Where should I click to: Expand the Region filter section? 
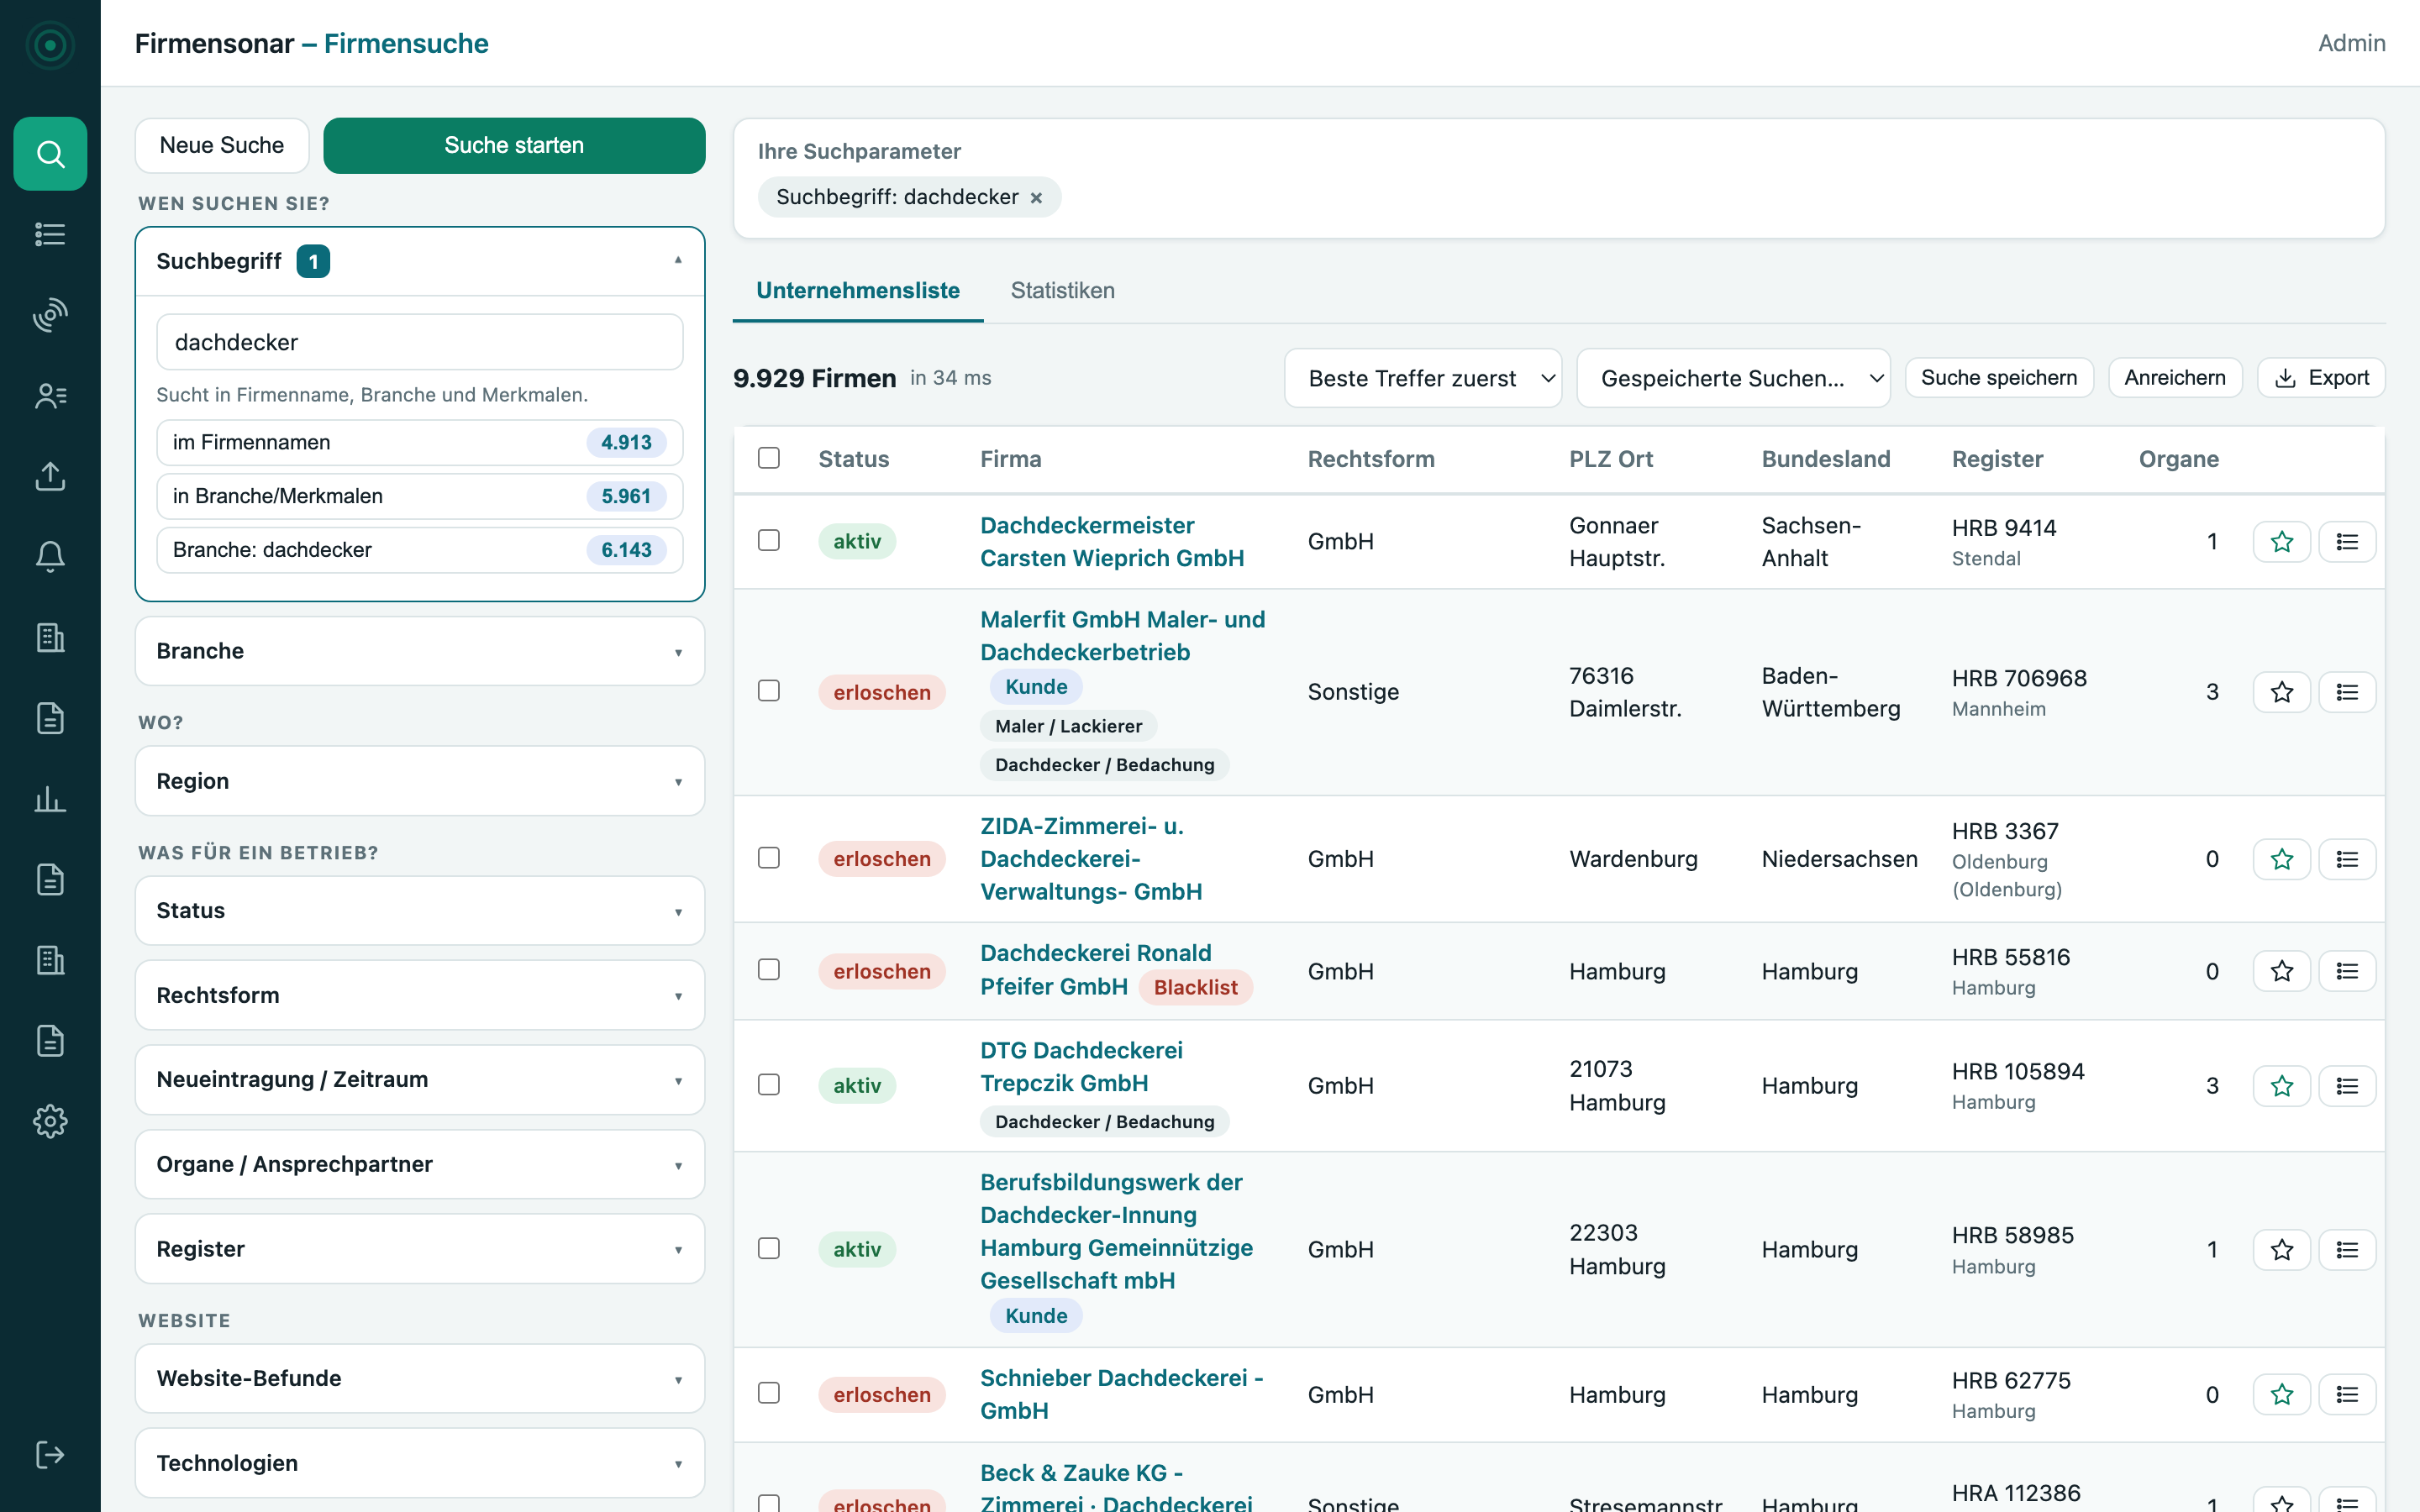pos(420,781)
